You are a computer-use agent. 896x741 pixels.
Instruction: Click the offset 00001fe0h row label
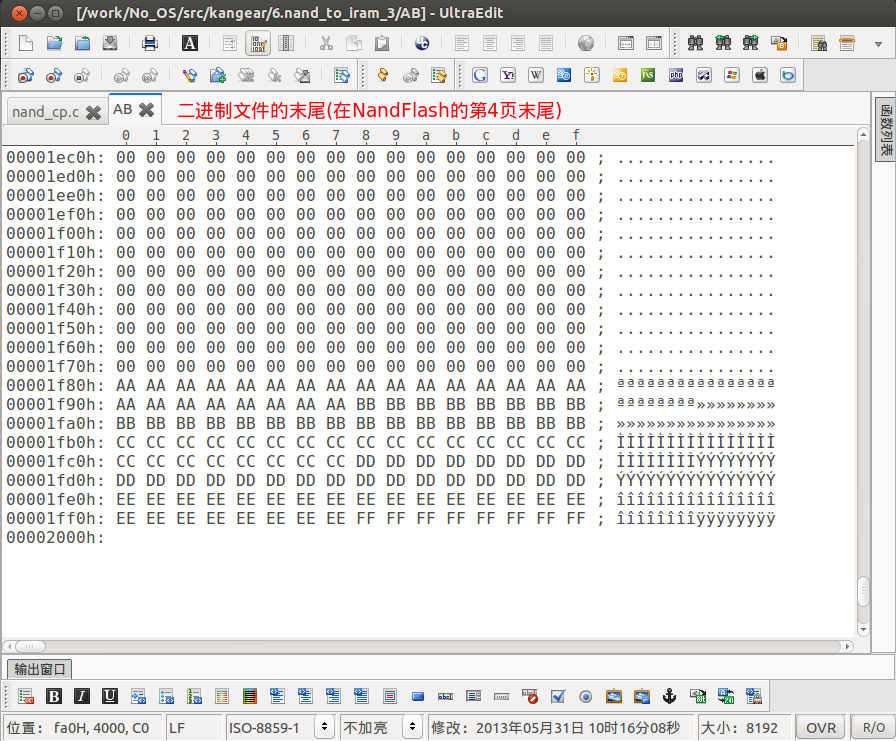pyautogui.click(x=55, y=500)
